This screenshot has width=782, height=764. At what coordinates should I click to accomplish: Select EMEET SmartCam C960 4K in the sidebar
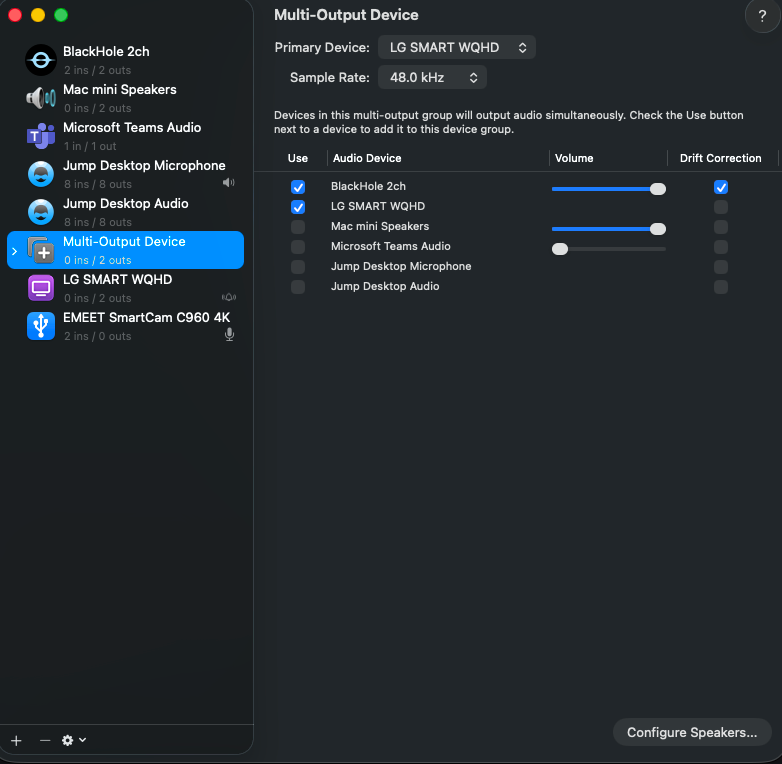pyautogui.click(x=125, y=326)
